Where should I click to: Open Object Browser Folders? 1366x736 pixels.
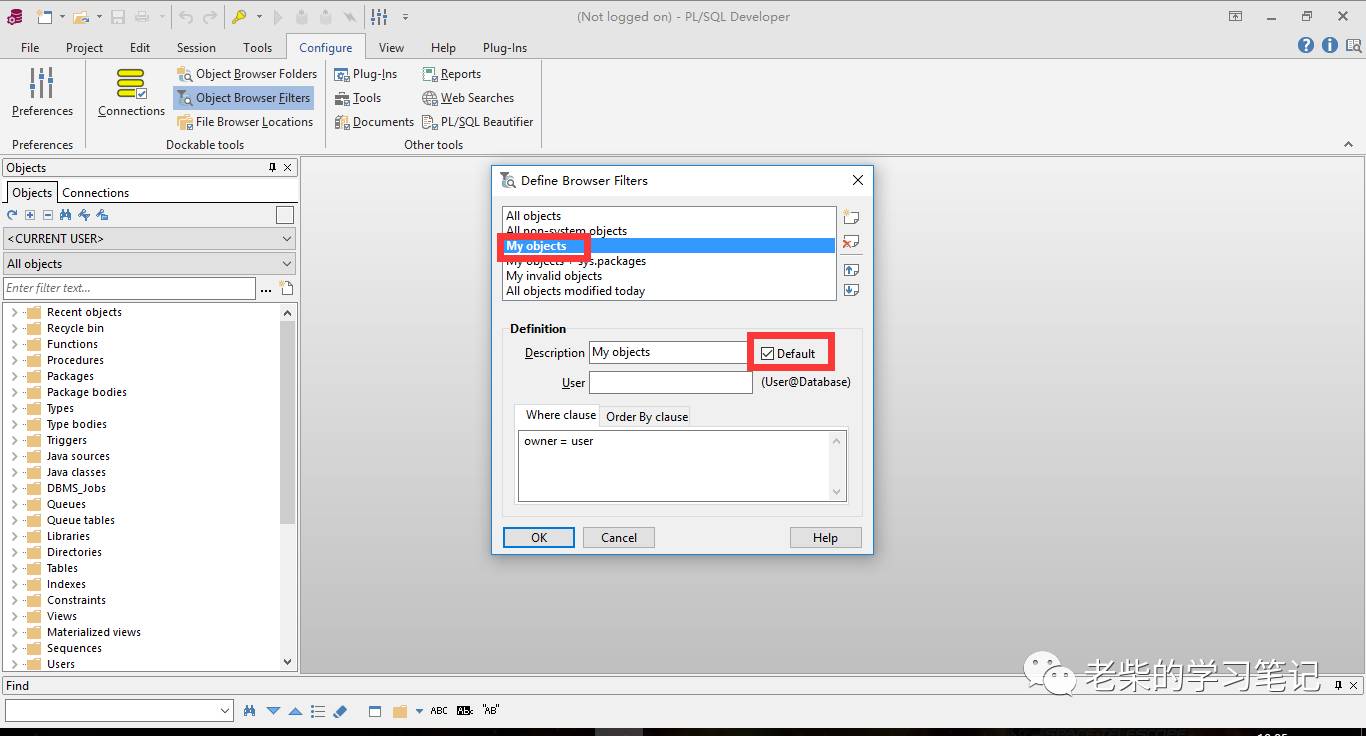click(x=247, y=74)
